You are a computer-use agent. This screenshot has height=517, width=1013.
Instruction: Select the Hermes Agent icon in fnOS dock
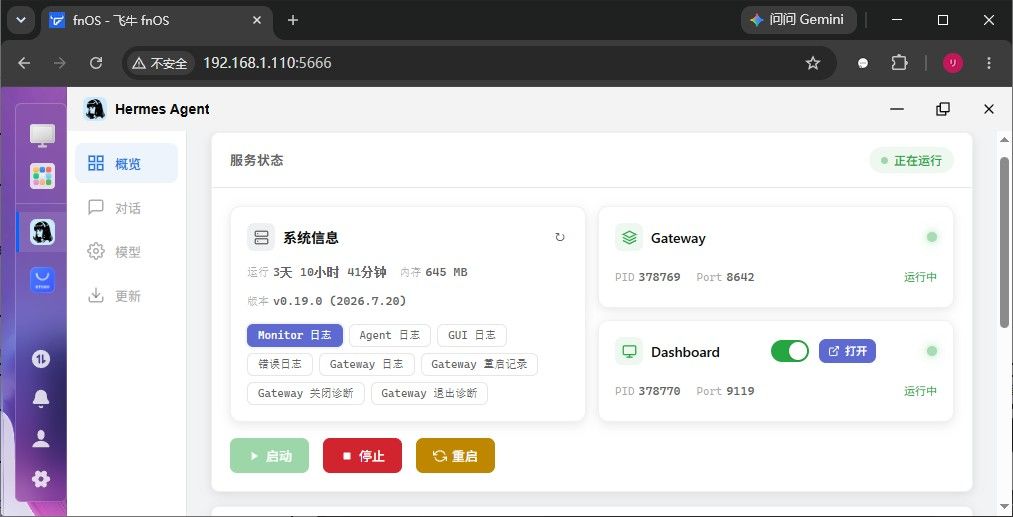pyautogui.click(x=42, y=232)
